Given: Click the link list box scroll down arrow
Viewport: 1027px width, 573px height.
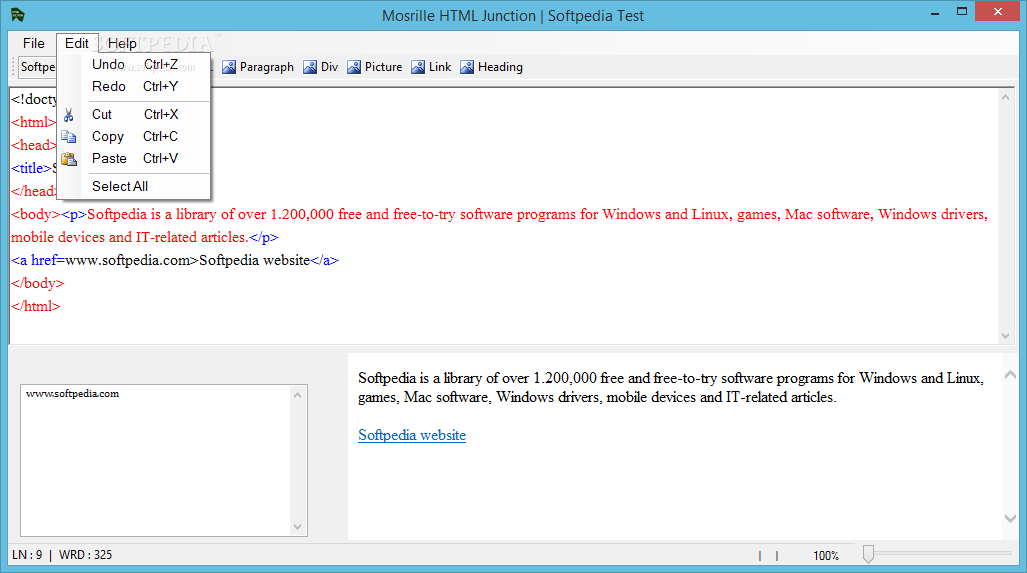Looking at the screenshot, I should tap(297, 527).
